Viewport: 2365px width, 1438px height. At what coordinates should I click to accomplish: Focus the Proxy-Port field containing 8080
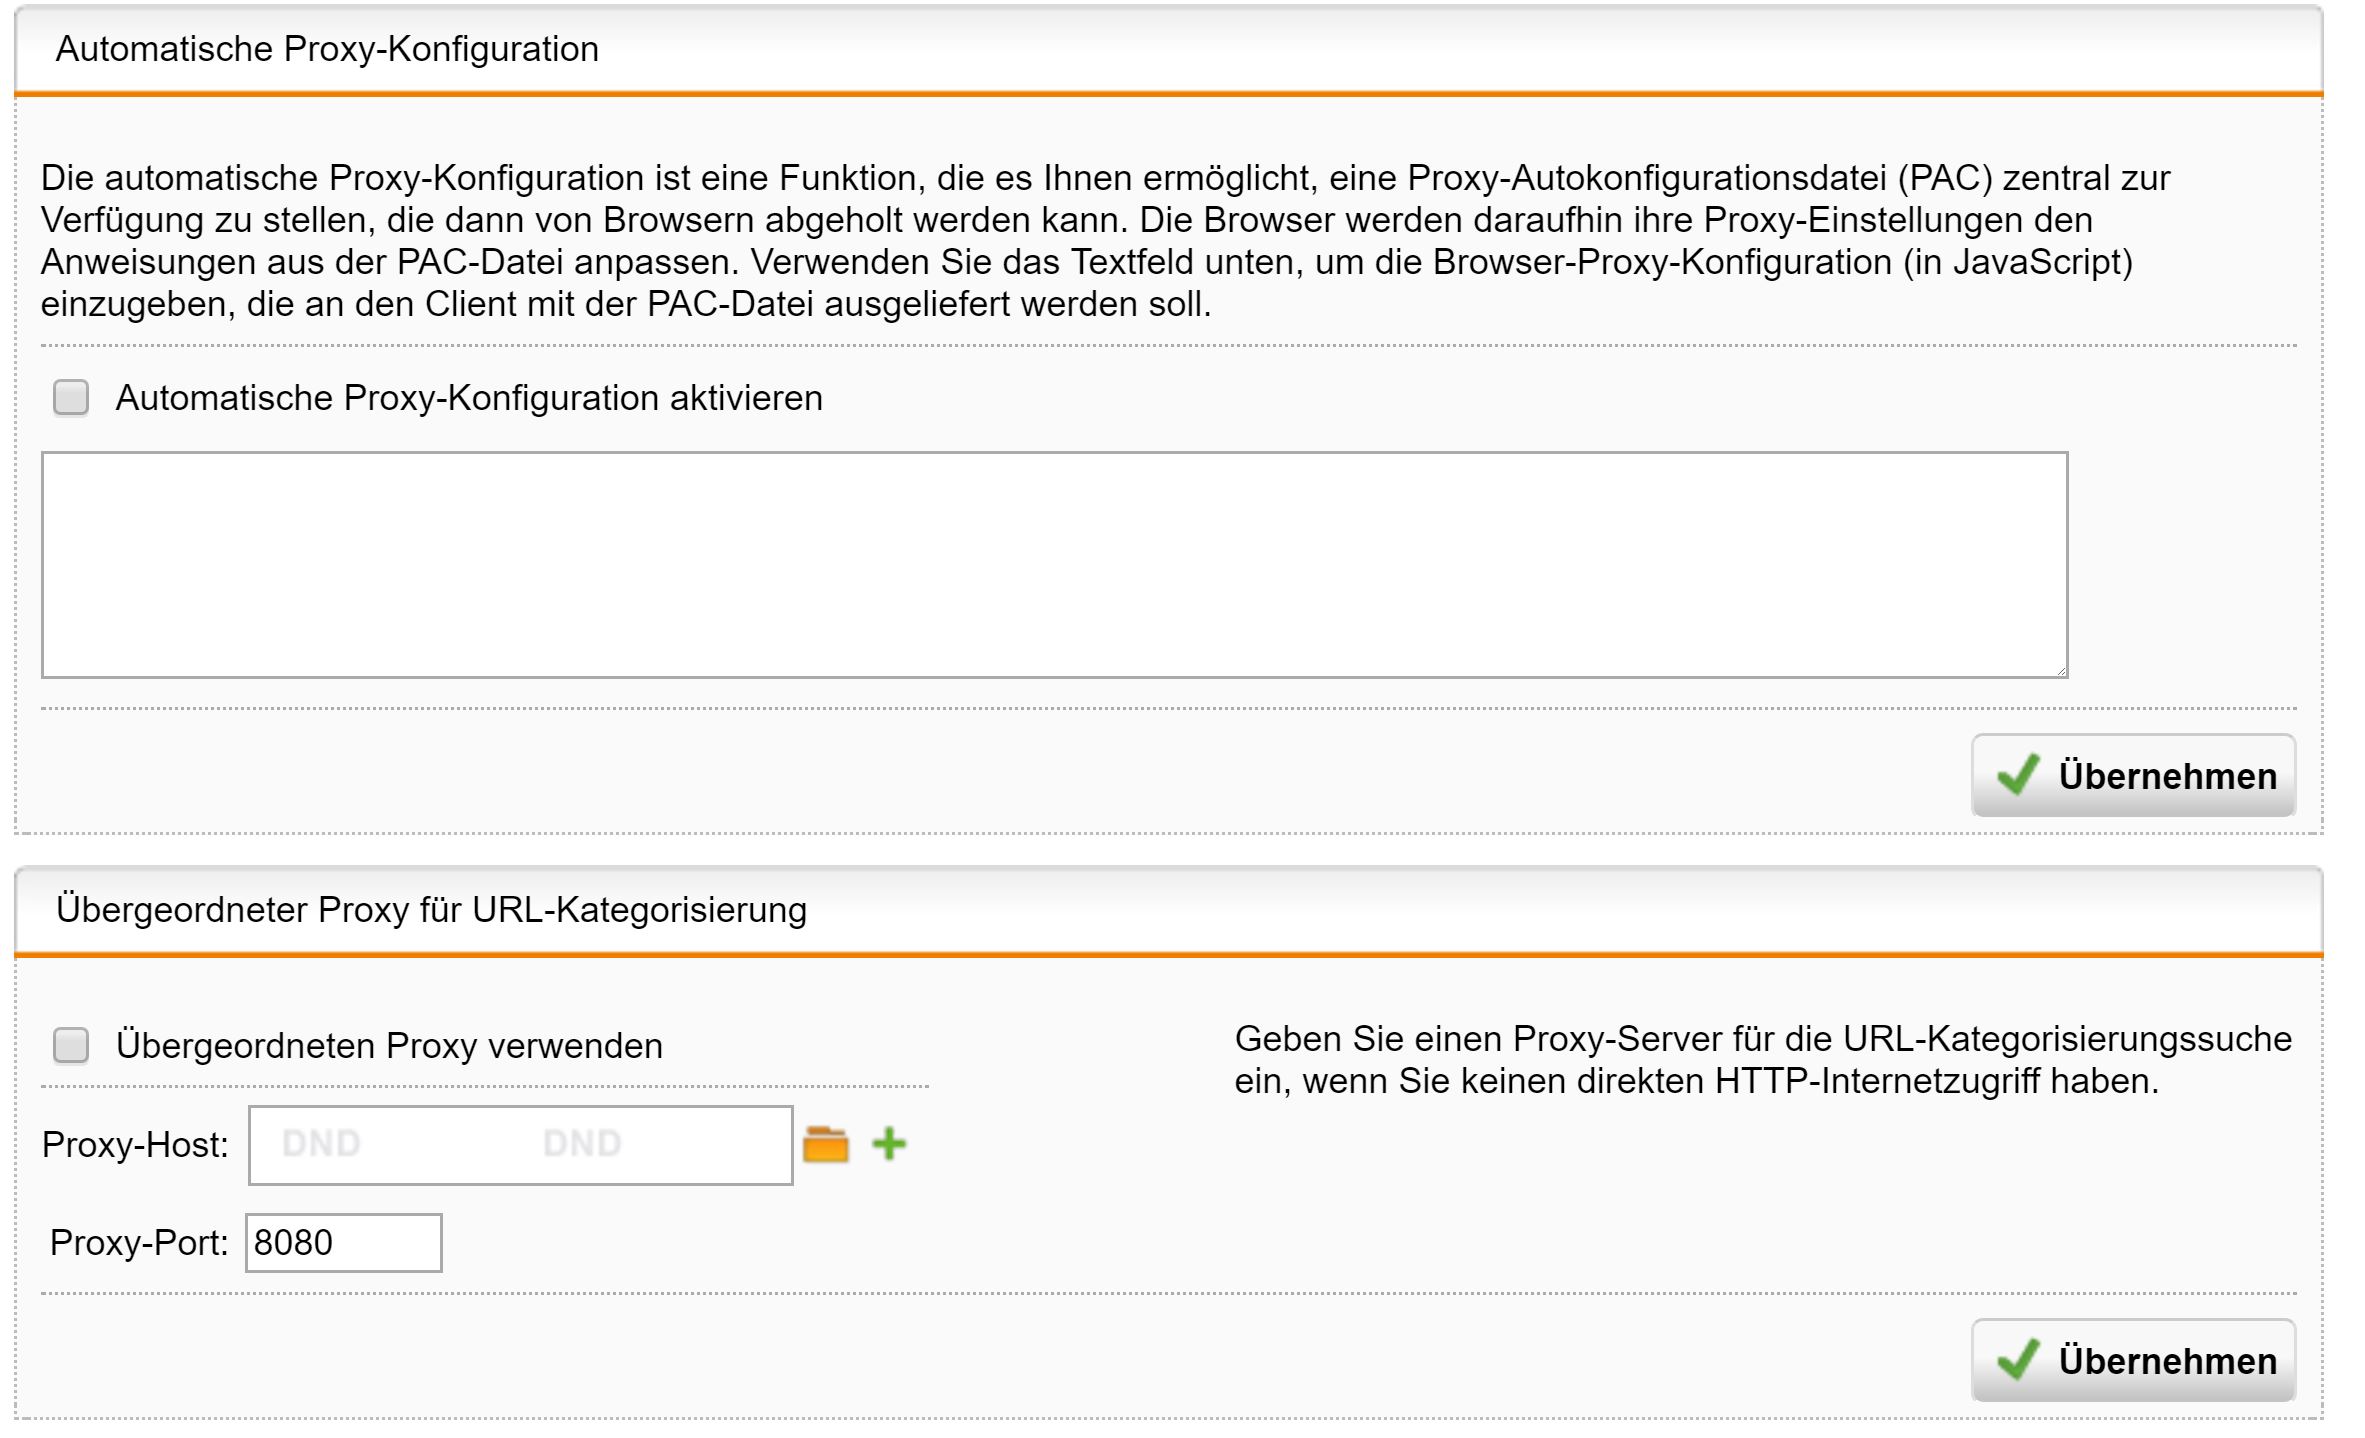pos(343,1243)
